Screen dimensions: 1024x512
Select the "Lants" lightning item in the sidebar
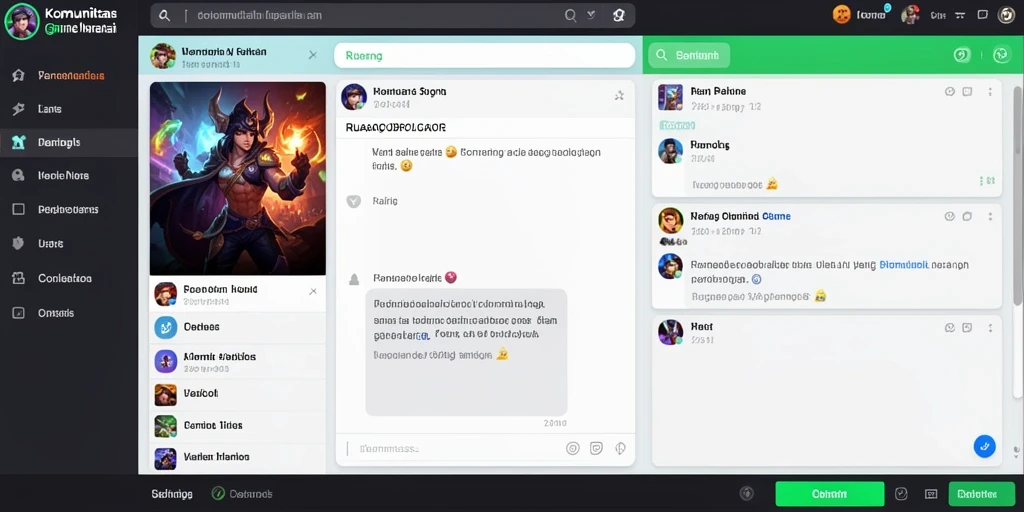tap(69, 109)
